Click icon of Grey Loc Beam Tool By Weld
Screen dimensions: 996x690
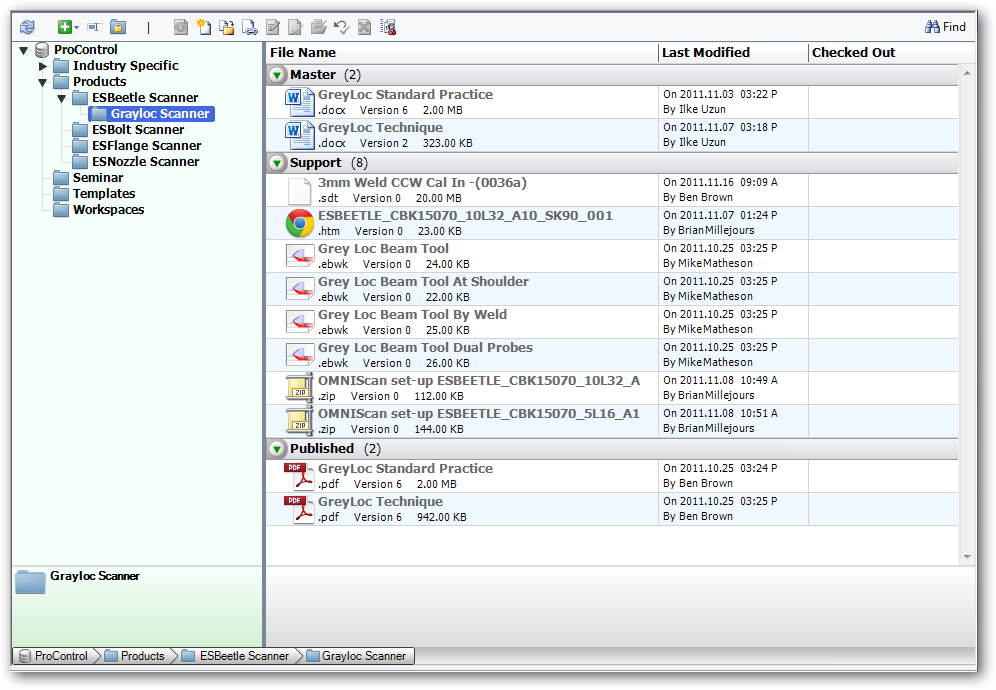point(299,323)
